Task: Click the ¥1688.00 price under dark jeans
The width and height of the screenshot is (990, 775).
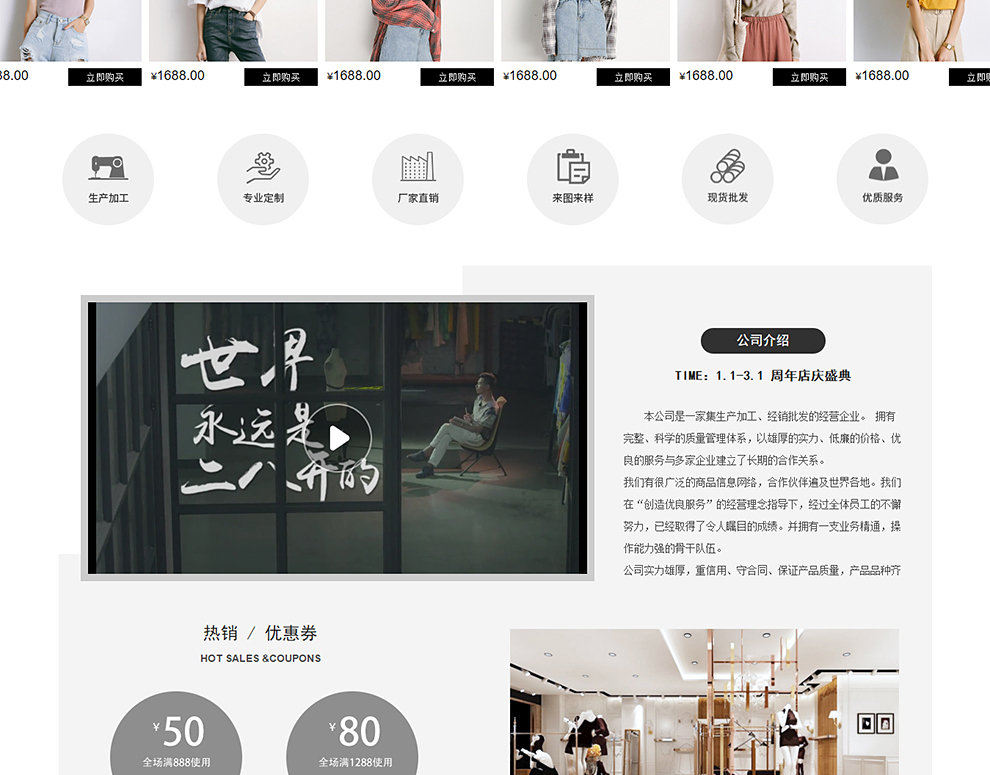Action: (177, 76)
